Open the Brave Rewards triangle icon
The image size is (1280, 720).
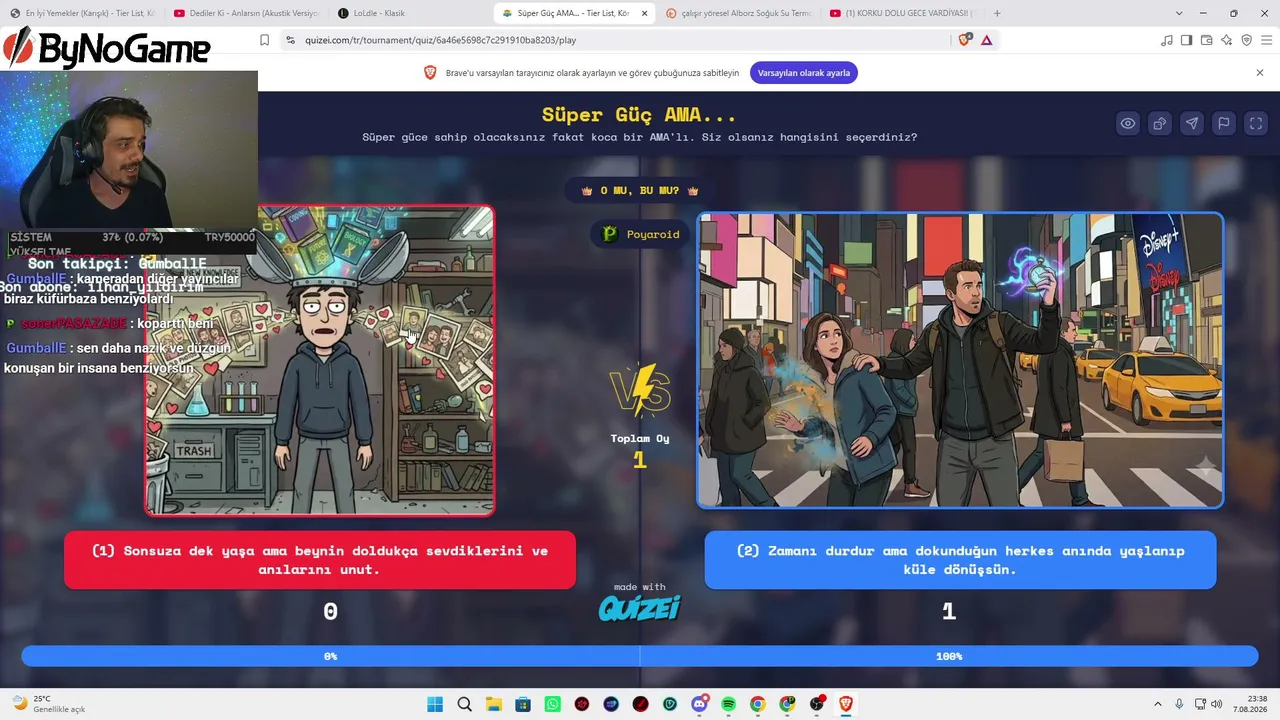(x=987, y=40)
